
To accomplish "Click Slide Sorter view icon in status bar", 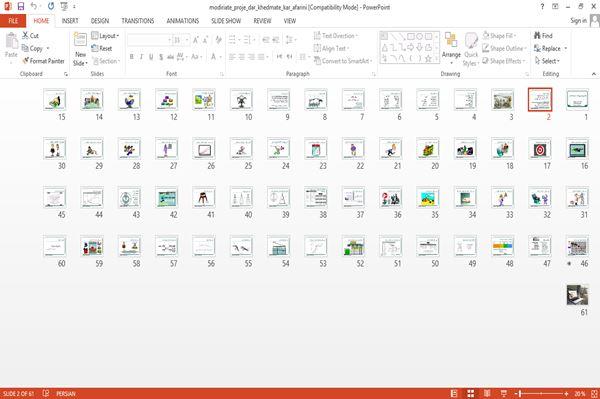I will coord(471,393).
